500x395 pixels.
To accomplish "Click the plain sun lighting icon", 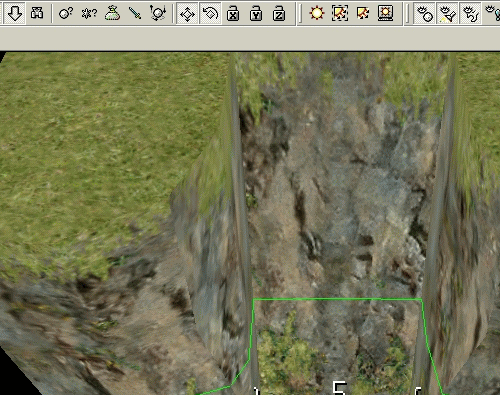I will coord(316,13).
